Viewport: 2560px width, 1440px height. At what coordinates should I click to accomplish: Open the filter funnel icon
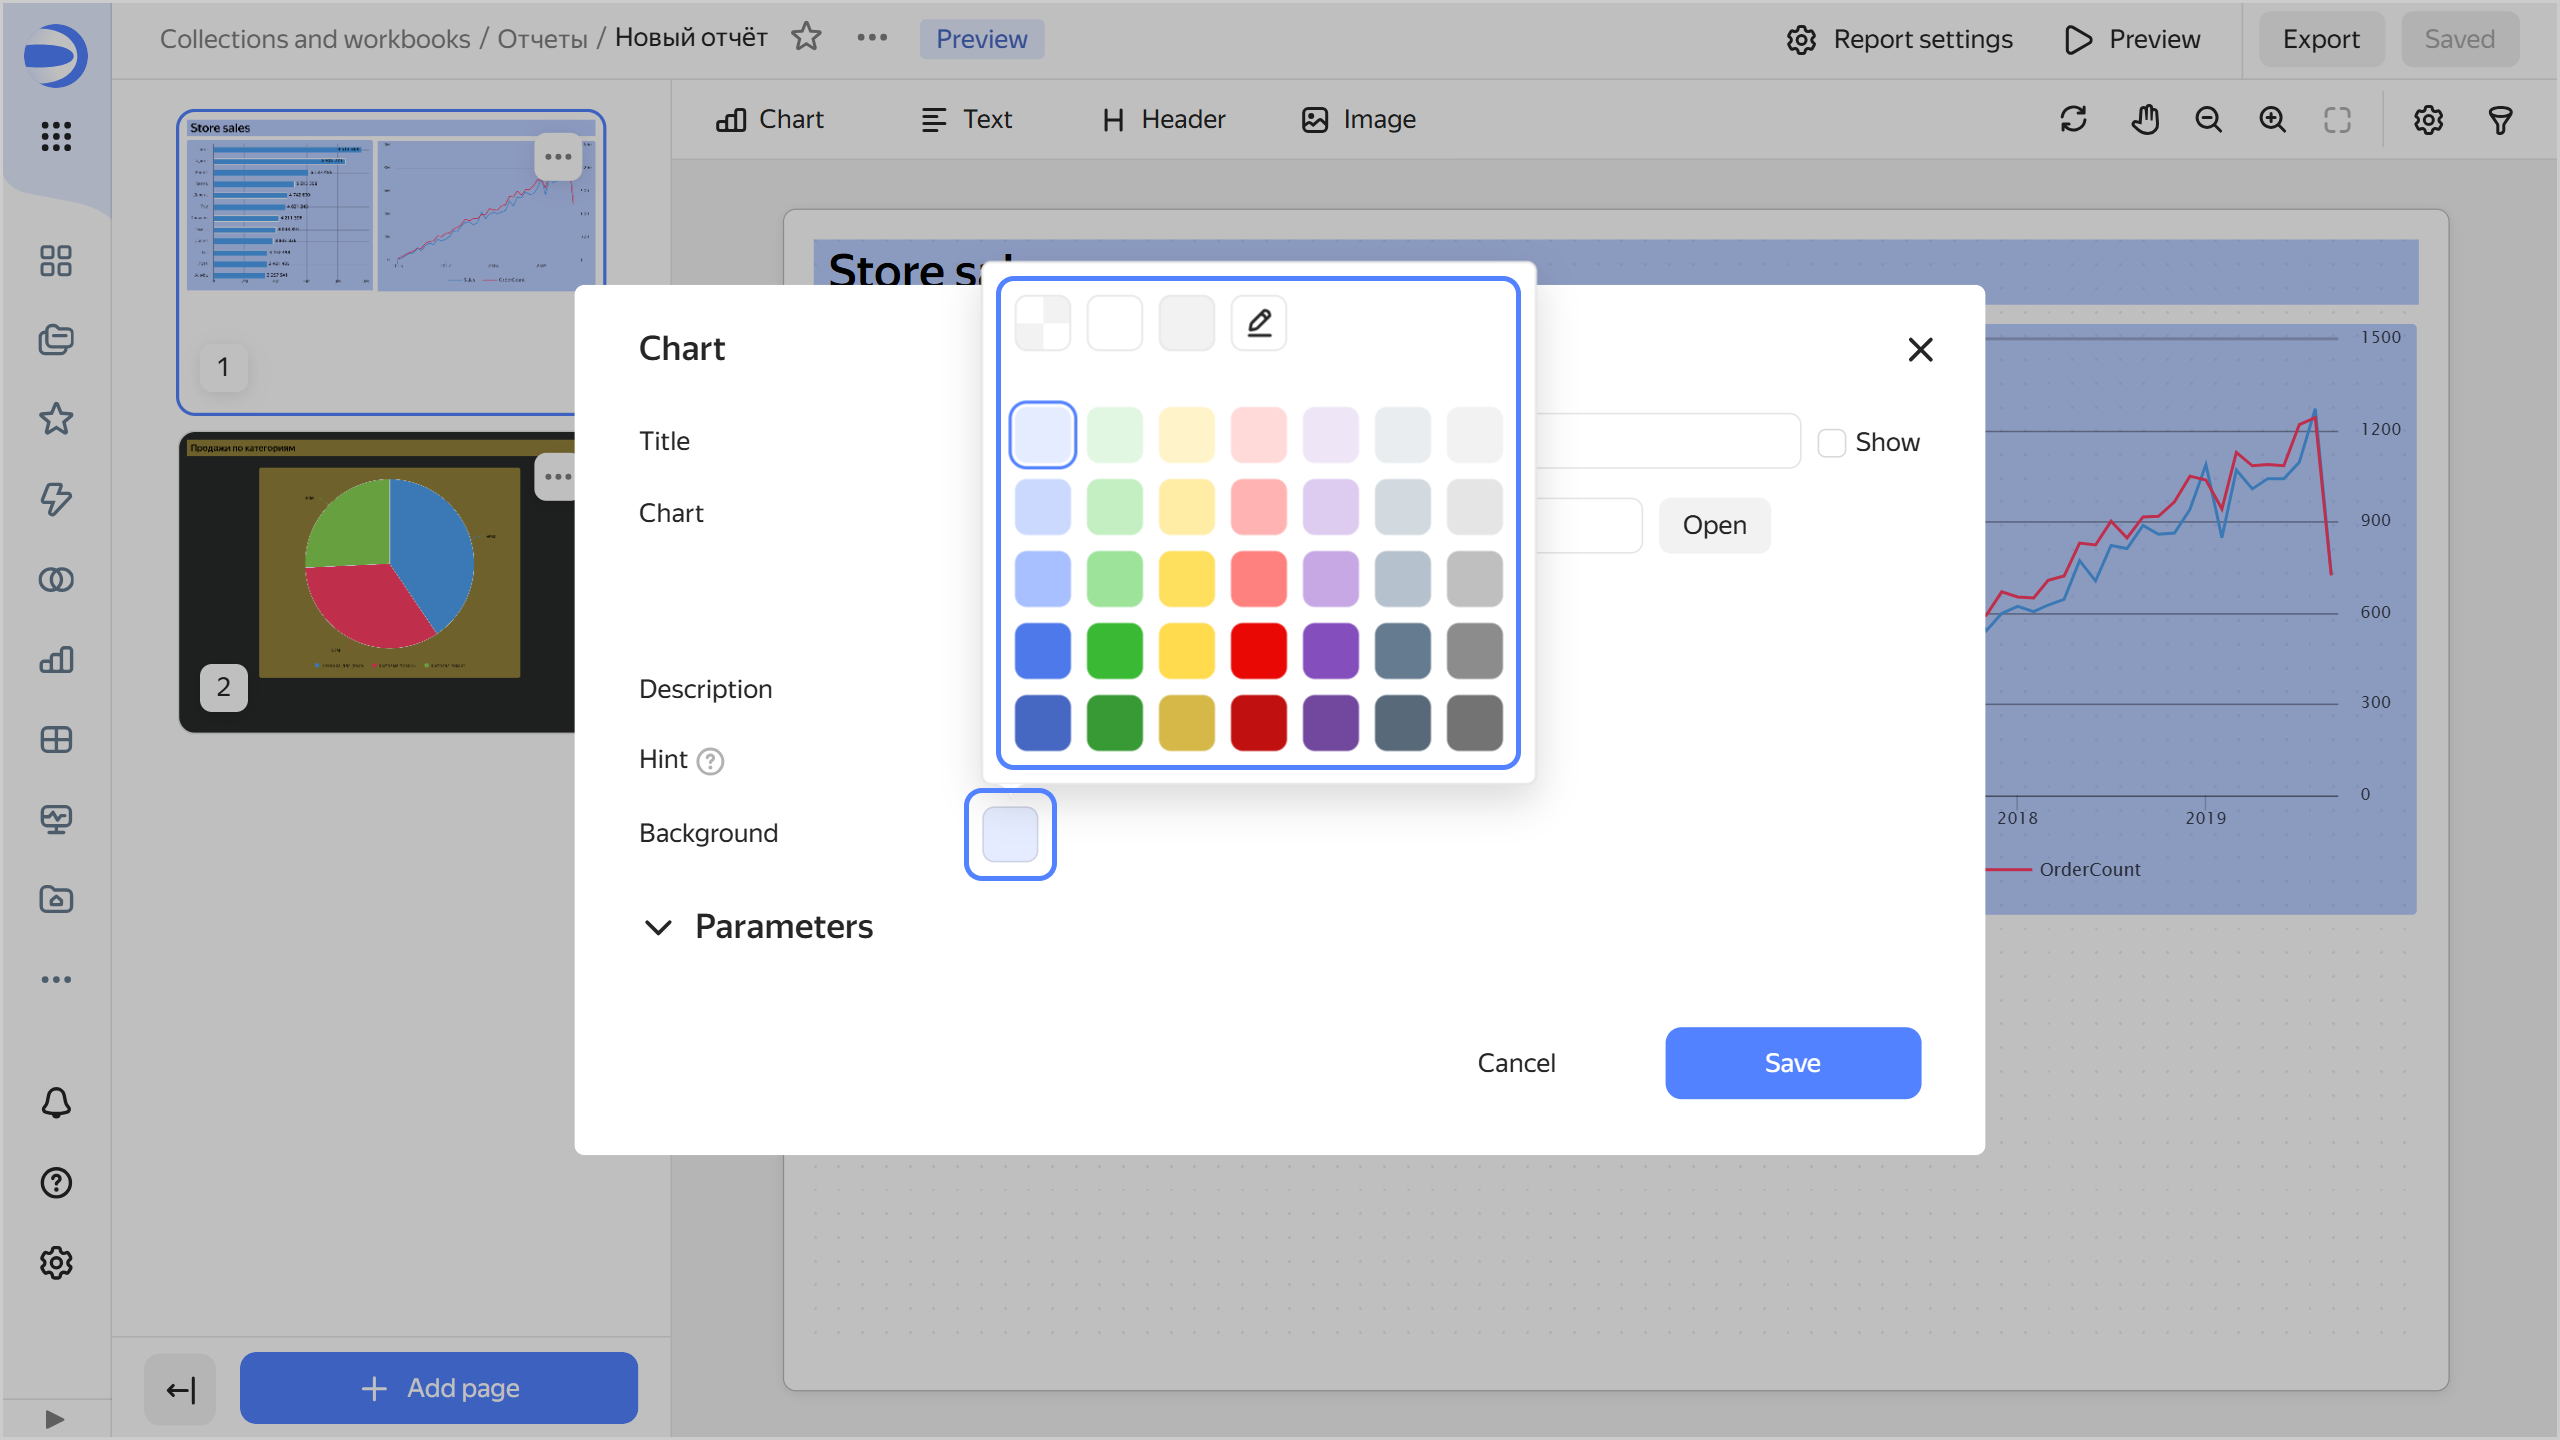(x=2500, y=120)
